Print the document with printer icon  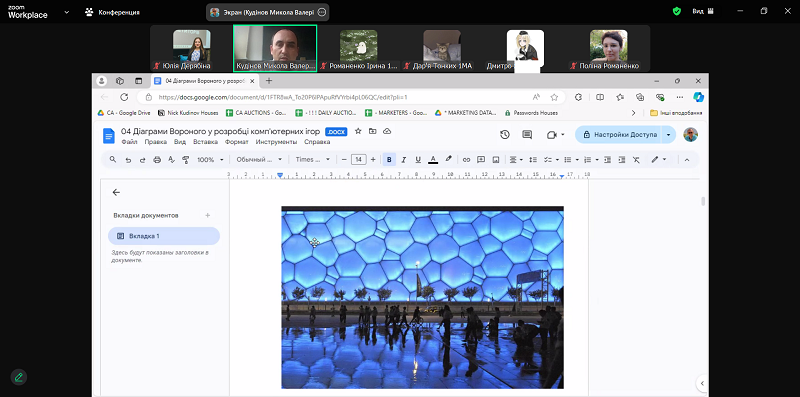(x=157, y=160)
